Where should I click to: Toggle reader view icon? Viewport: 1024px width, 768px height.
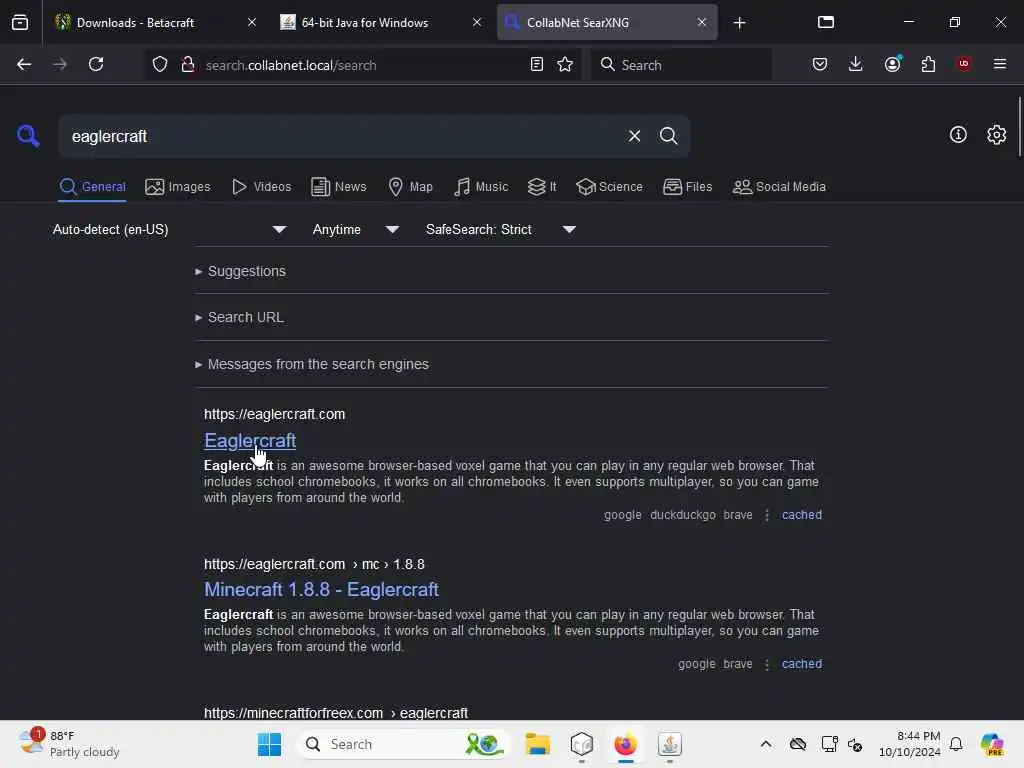pyautogui.click(x=537, y=64)
